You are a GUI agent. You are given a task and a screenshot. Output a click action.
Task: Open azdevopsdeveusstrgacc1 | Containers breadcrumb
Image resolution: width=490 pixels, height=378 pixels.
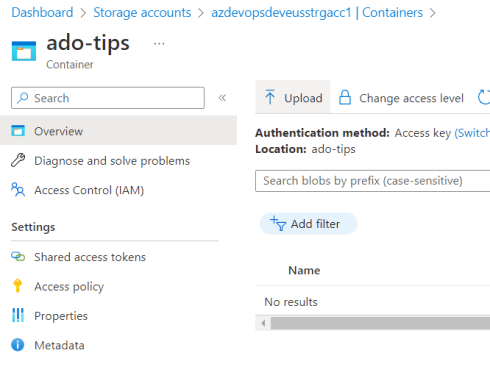coord(317,13)
